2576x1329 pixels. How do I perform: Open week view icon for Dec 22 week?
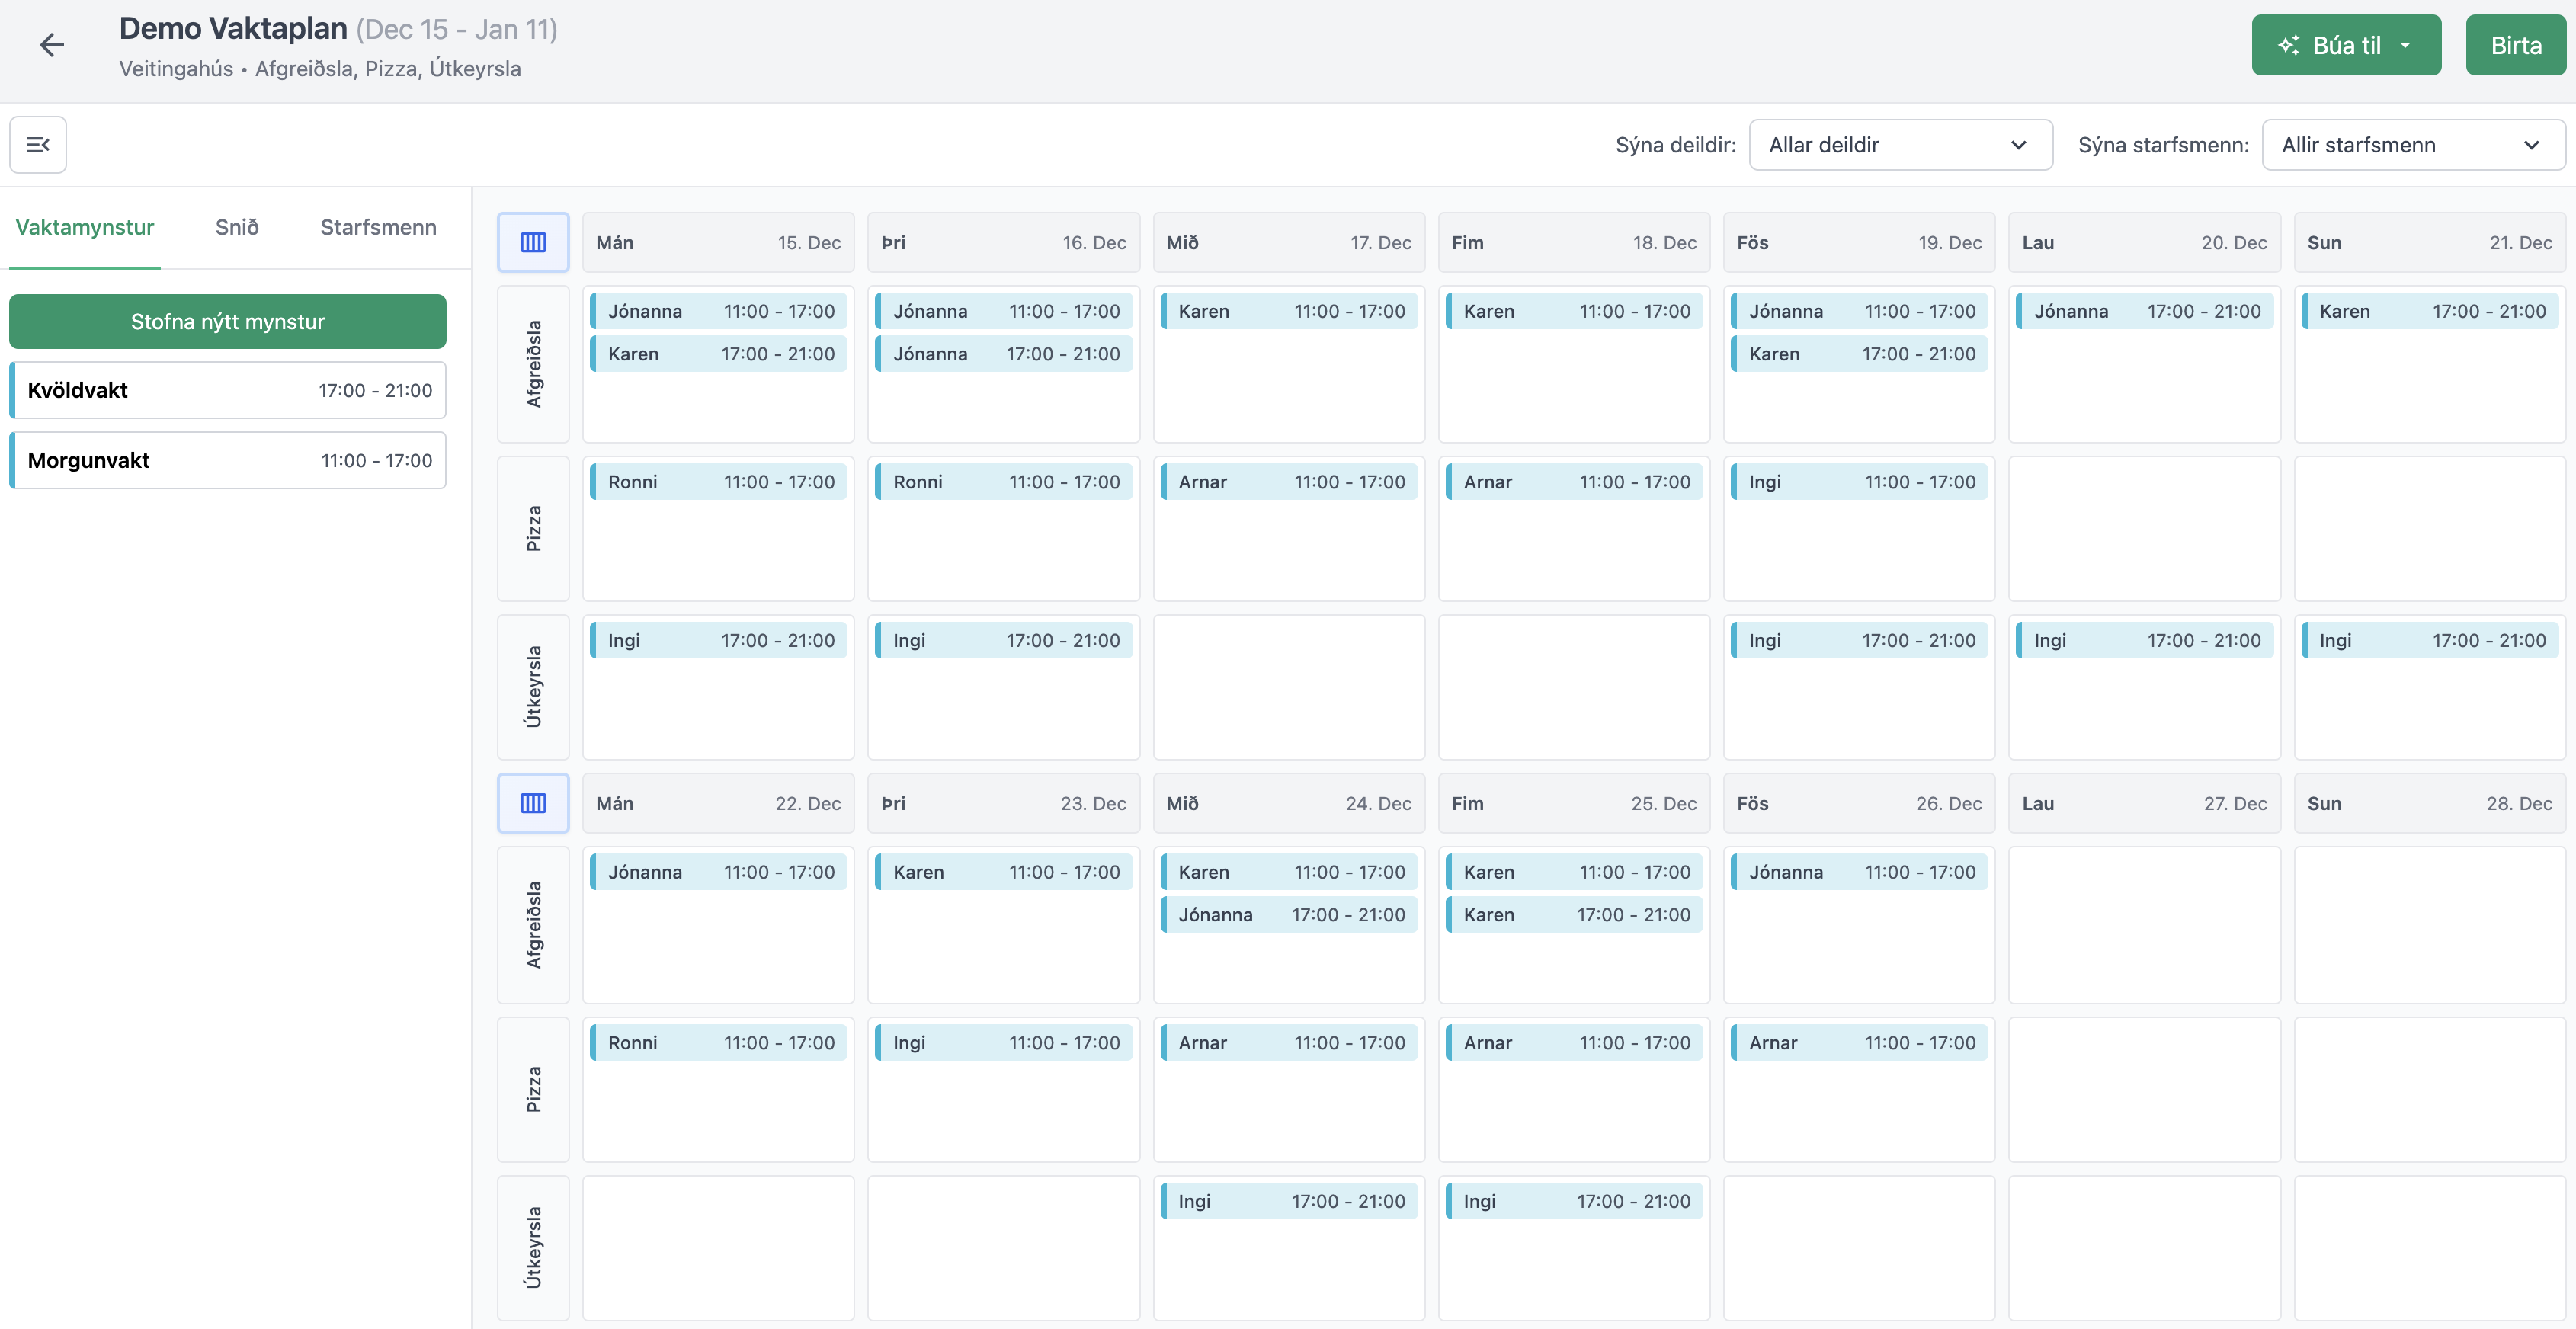coord(533,802)
